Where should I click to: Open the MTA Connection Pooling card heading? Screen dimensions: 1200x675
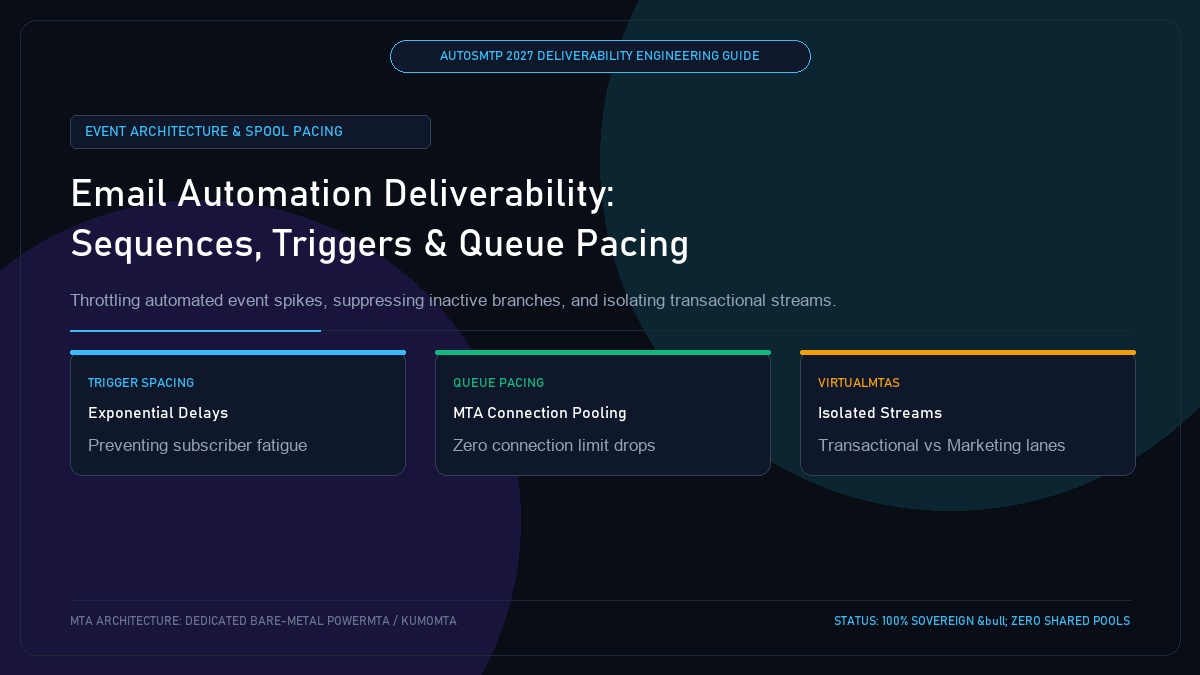click(x=540, y=413)
